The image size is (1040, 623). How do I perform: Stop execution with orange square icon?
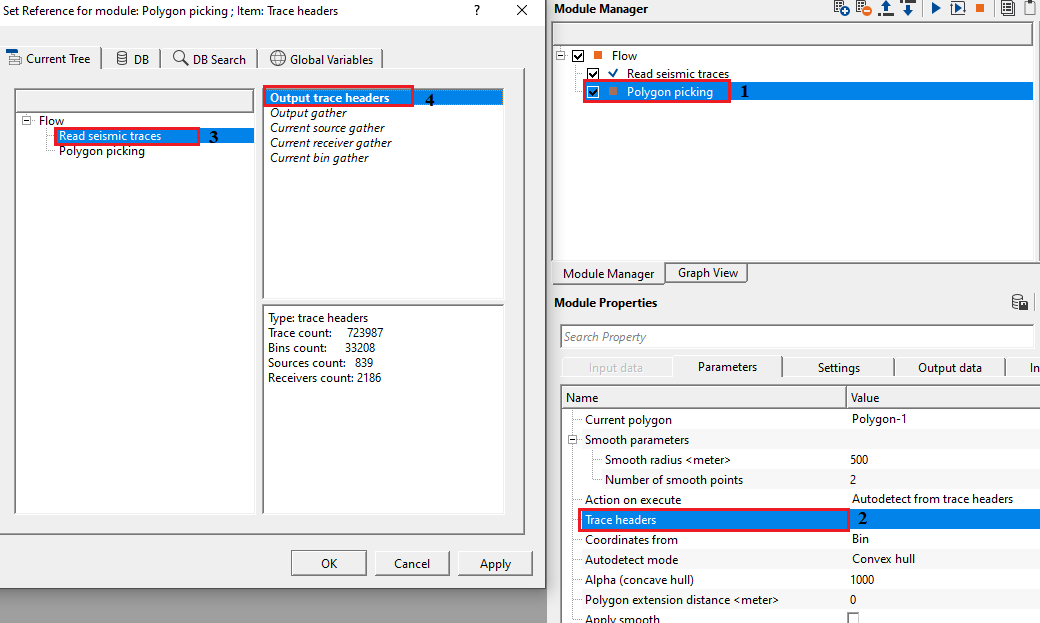(x=980, y=9)
